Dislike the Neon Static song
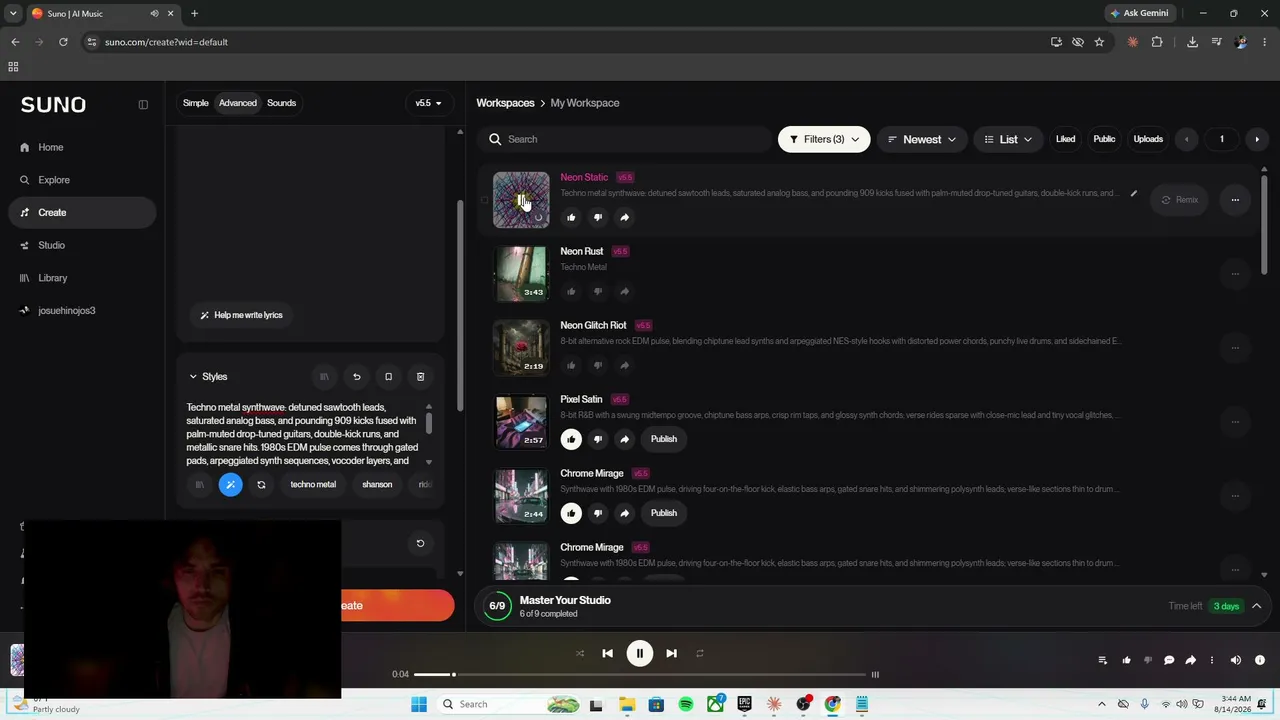 click(x=598, y=217)
